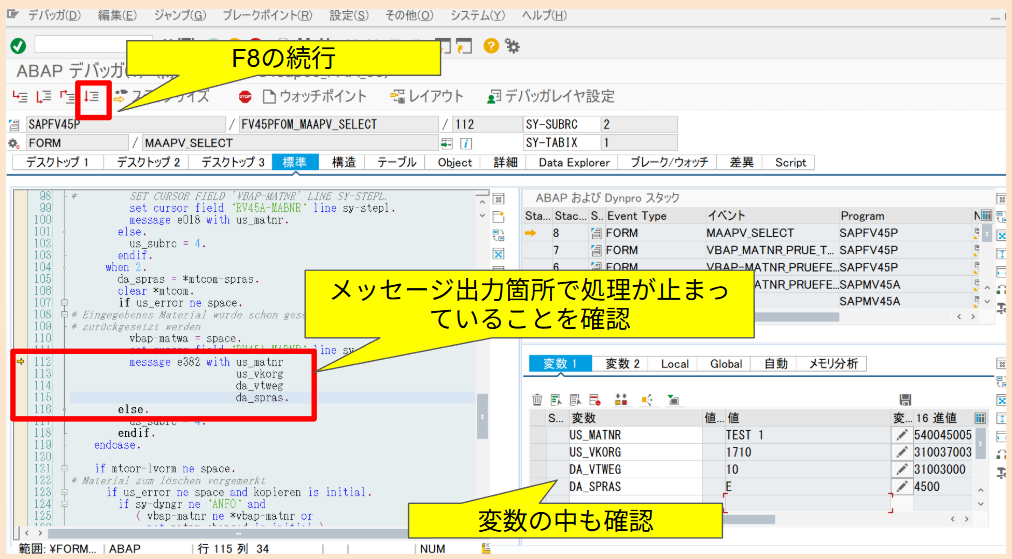This screenshot has width=1012, height=559.
Task: Open the ブレークポイント(R) menu
Action: tap(267, 15)
